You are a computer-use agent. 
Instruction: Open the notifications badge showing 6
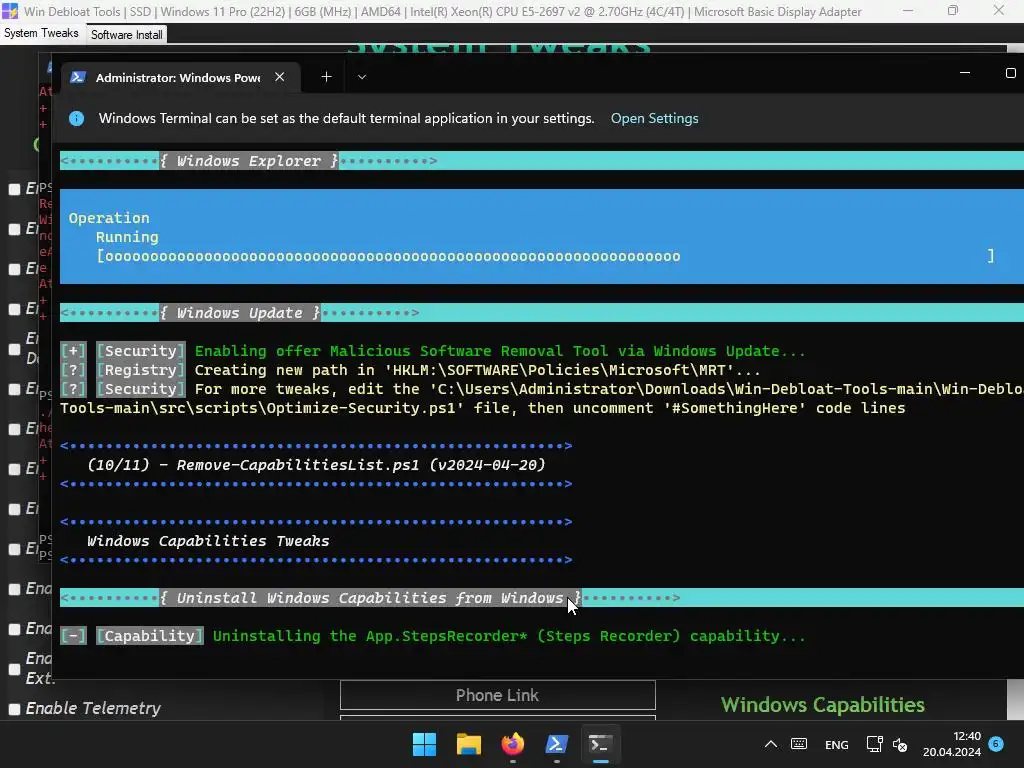996,743
